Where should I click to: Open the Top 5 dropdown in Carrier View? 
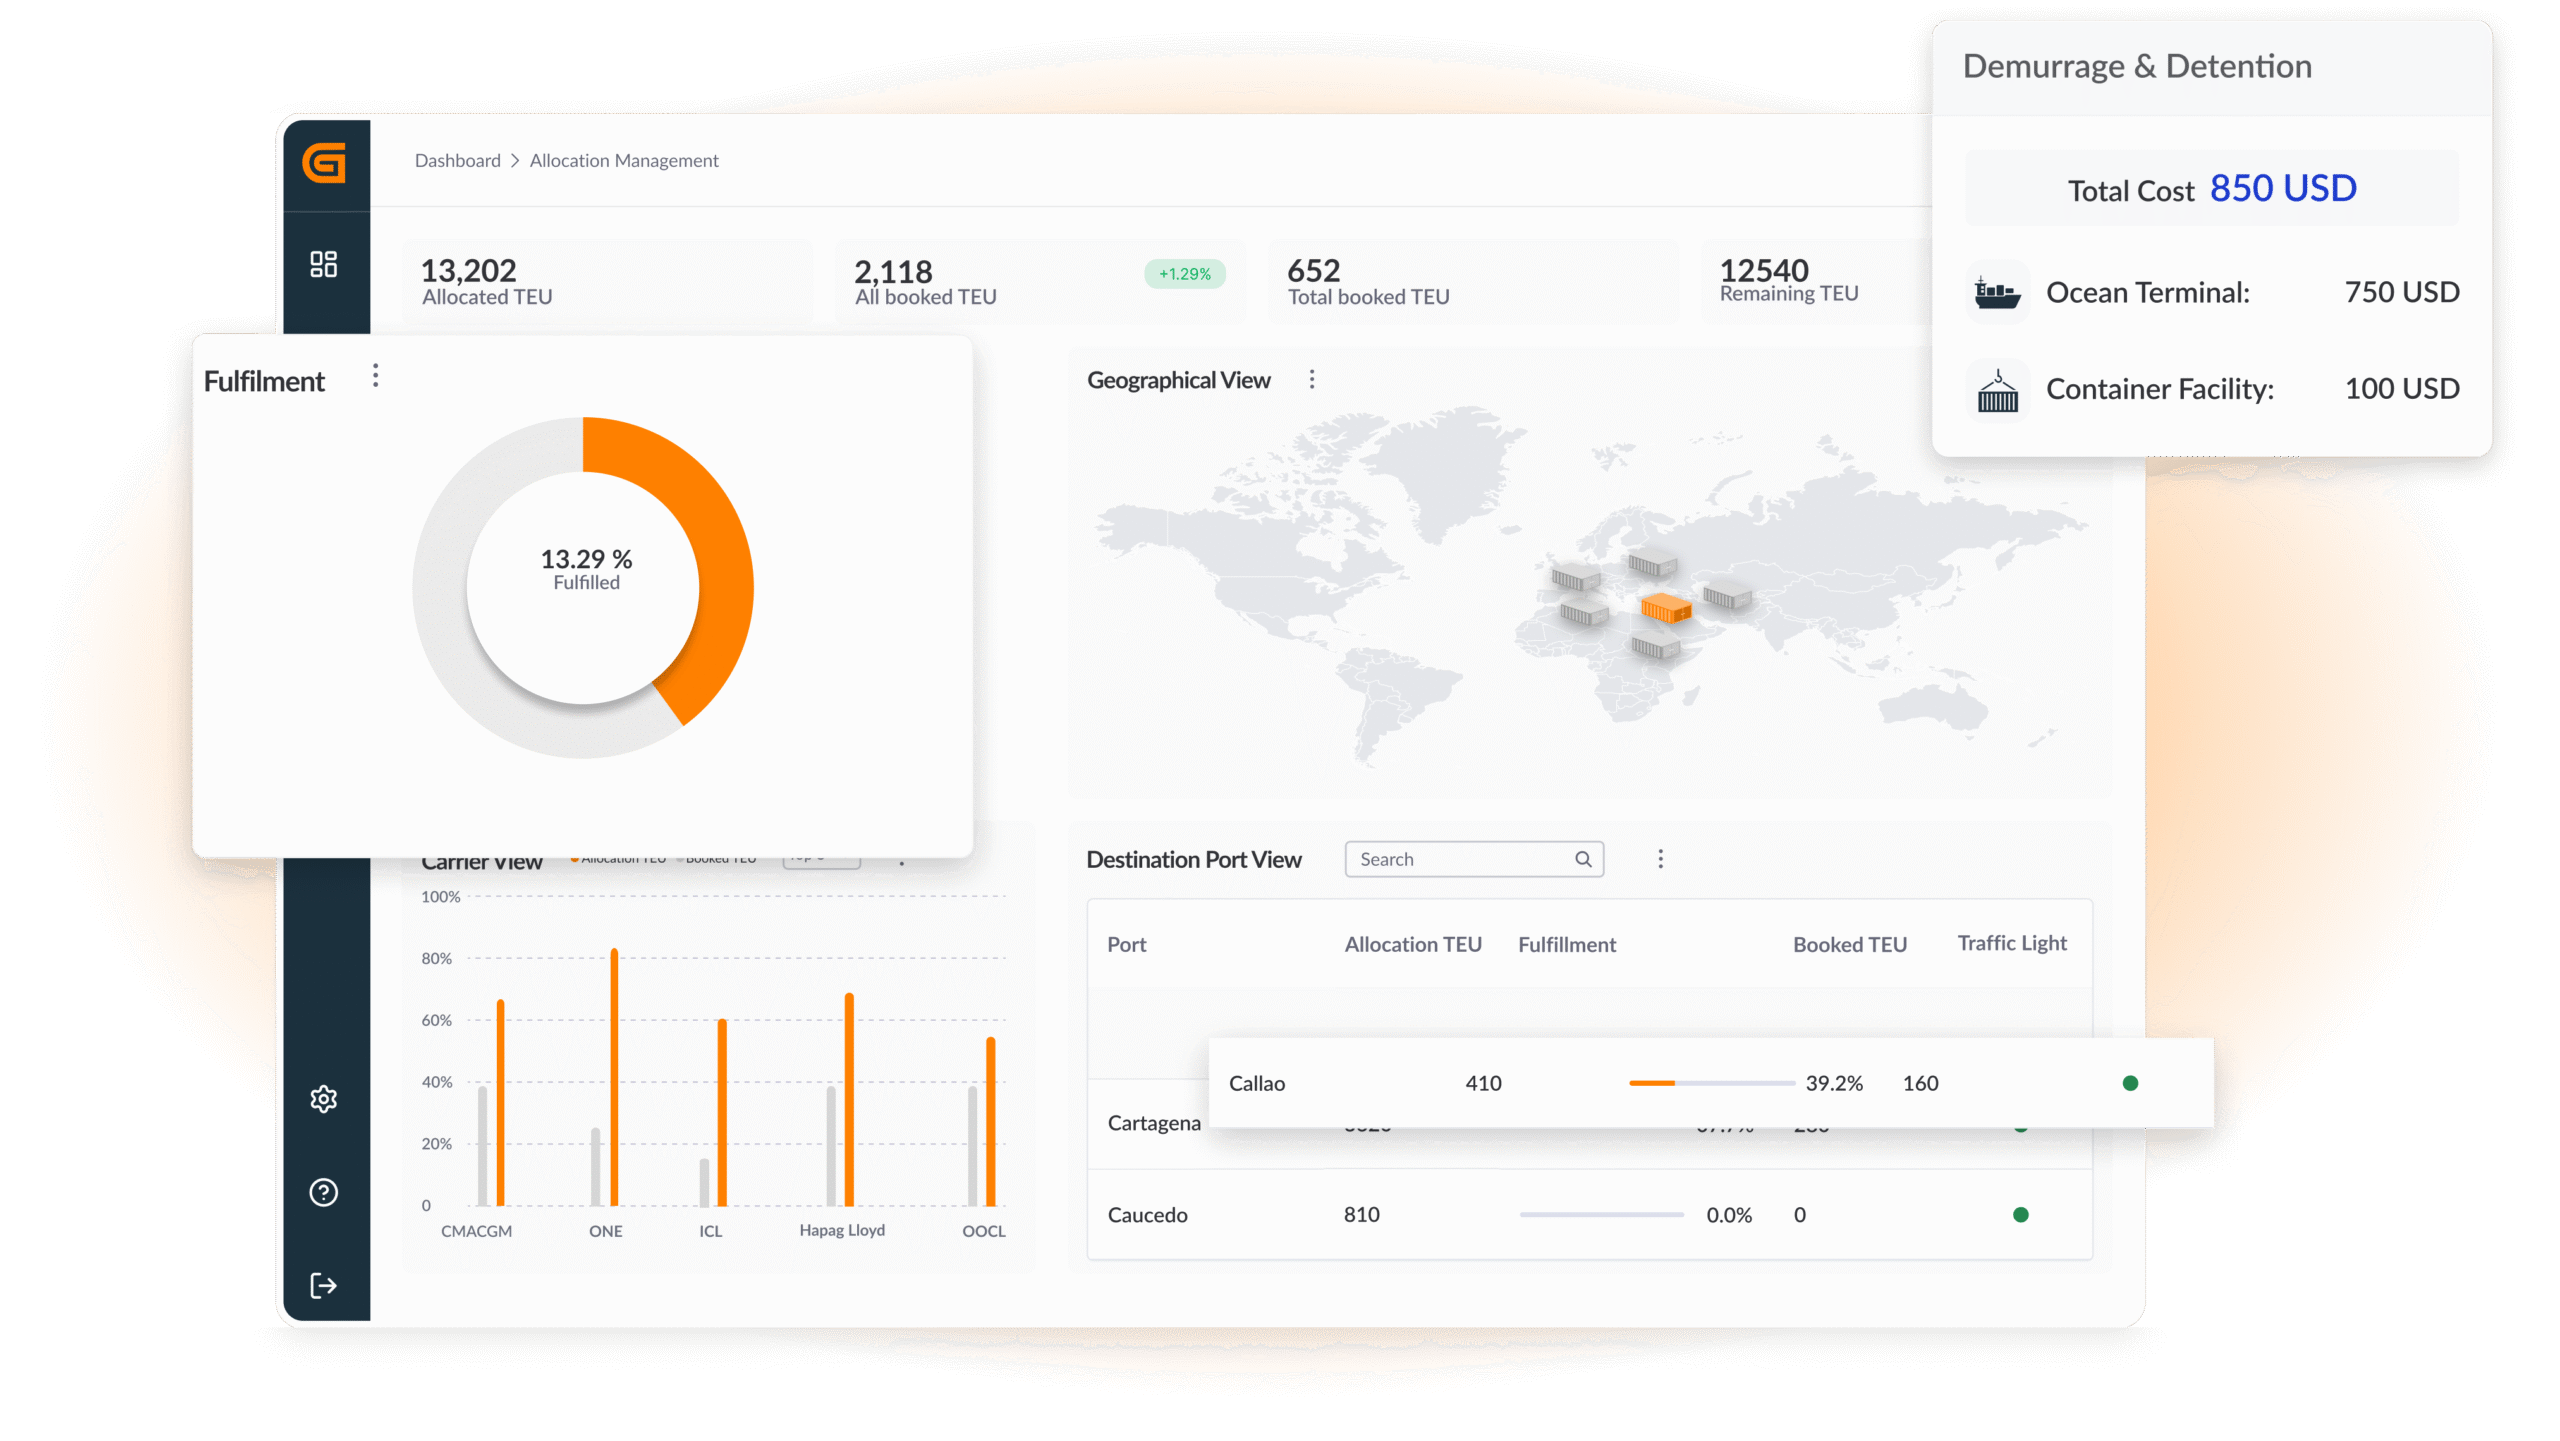click(821, 858)
